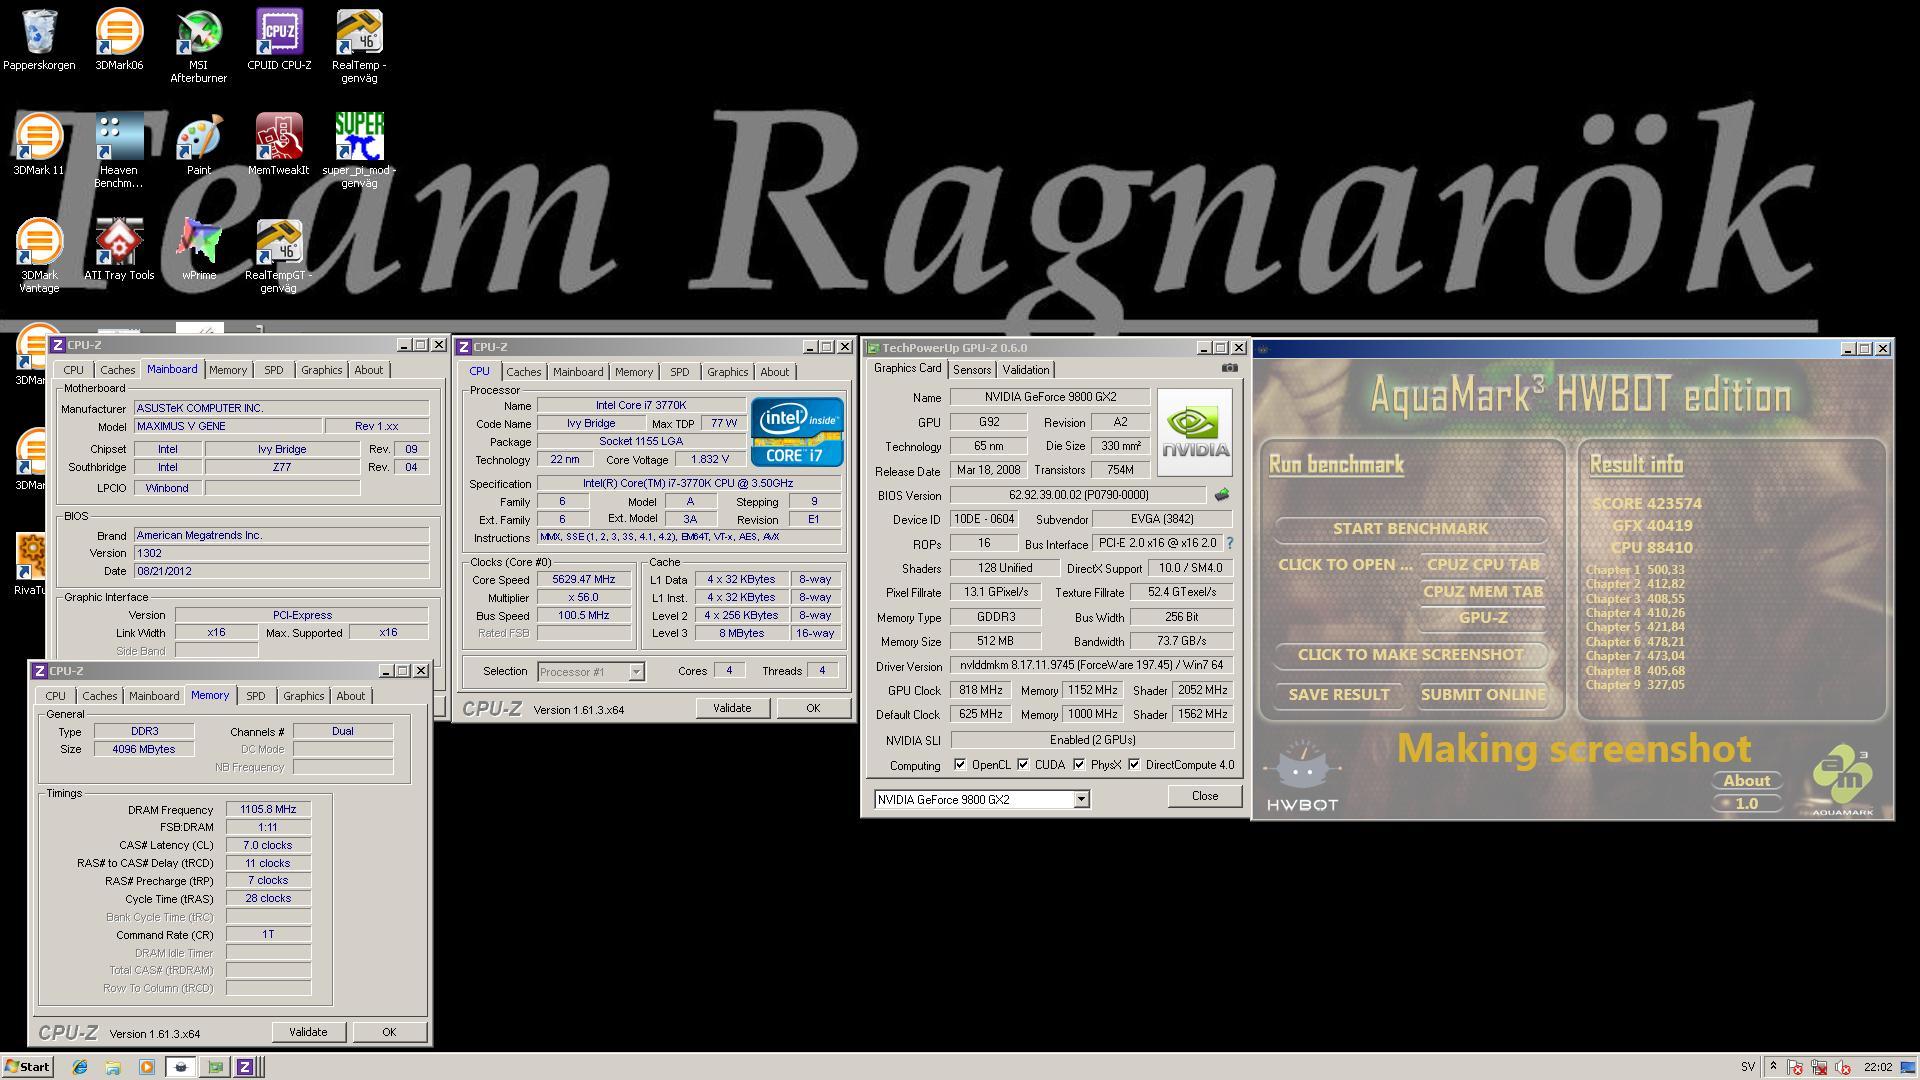Switch to CPU tab in CPU-Z mainboard window
The image size is (1920, 1080).
coord(73,370)
